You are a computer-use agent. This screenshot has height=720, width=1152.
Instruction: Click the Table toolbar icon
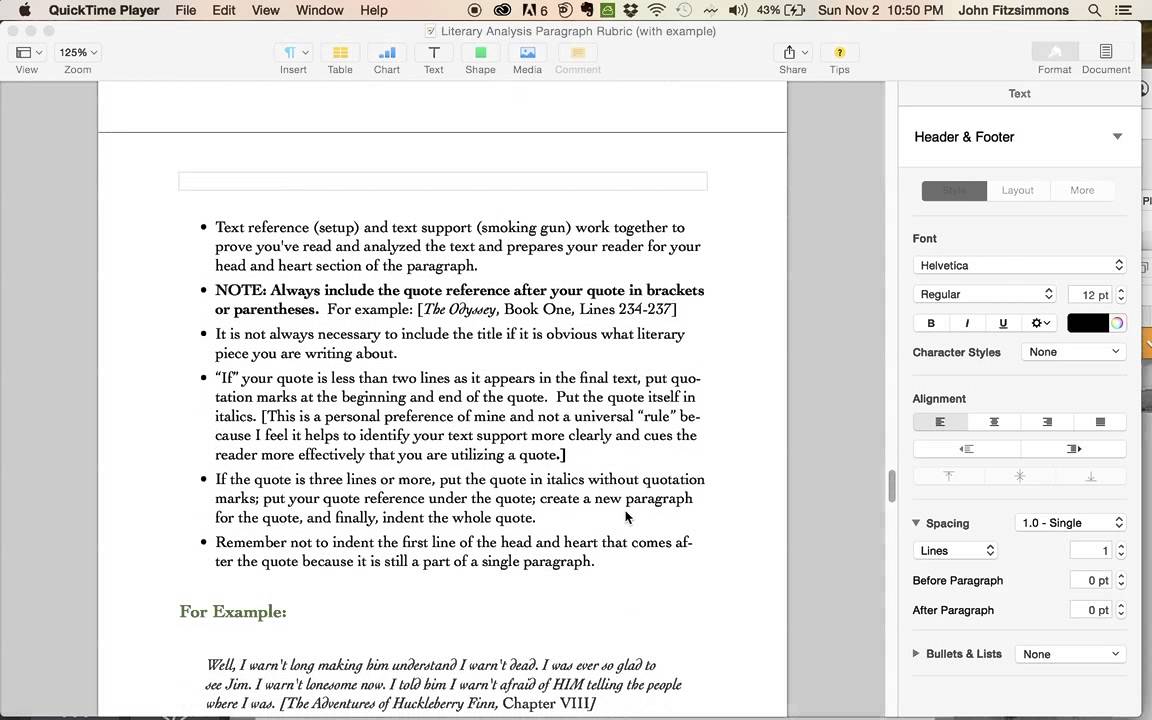point(340,52)
